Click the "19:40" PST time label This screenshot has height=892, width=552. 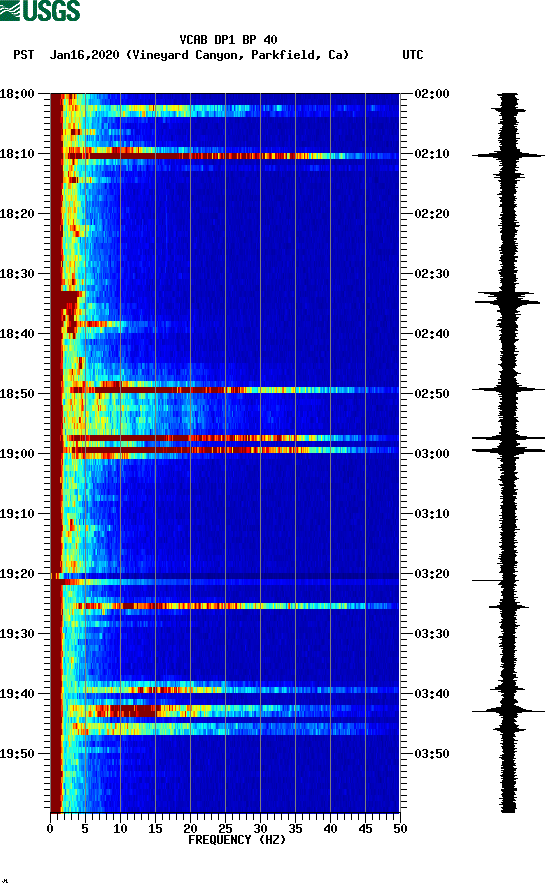pyautogui.click(x=17, y=694)
